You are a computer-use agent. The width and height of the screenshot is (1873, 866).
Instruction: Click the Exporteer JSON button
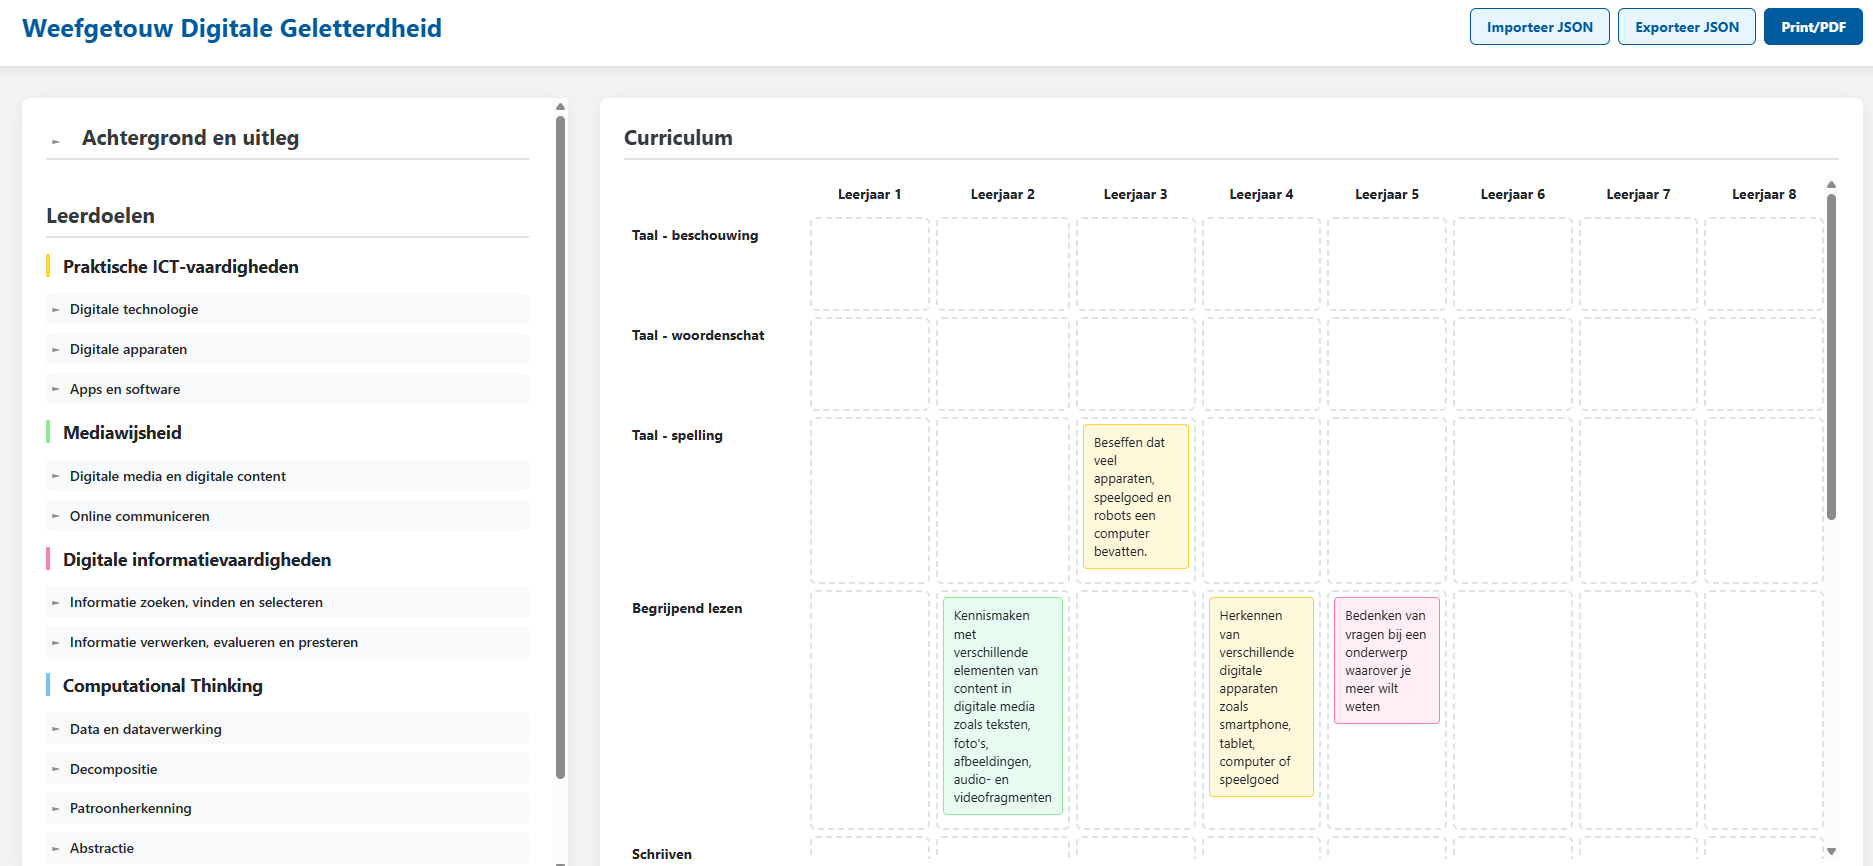pyautogui.click(x=1686, y=27)
